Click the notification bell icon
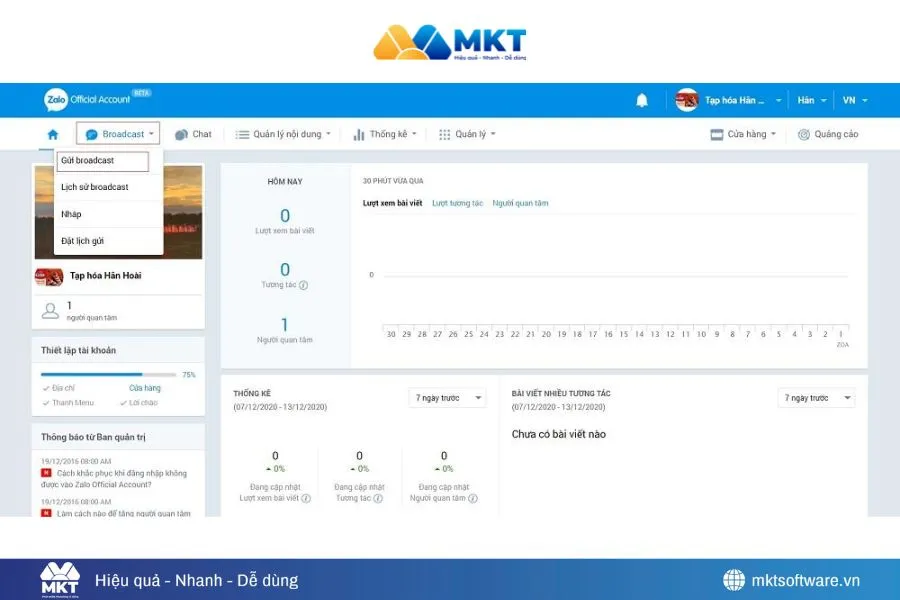 pos(642,100)
